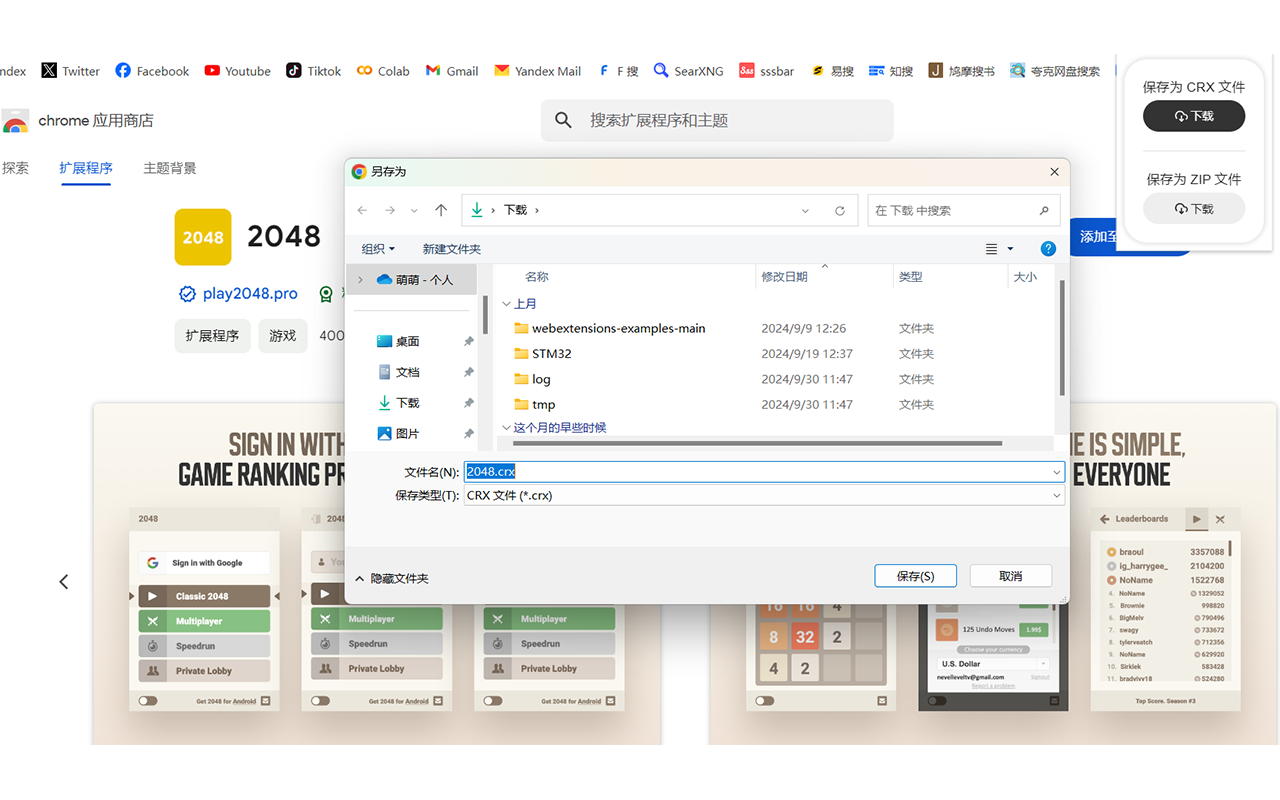Open the 知搜 bookmark

coord(891,71)
